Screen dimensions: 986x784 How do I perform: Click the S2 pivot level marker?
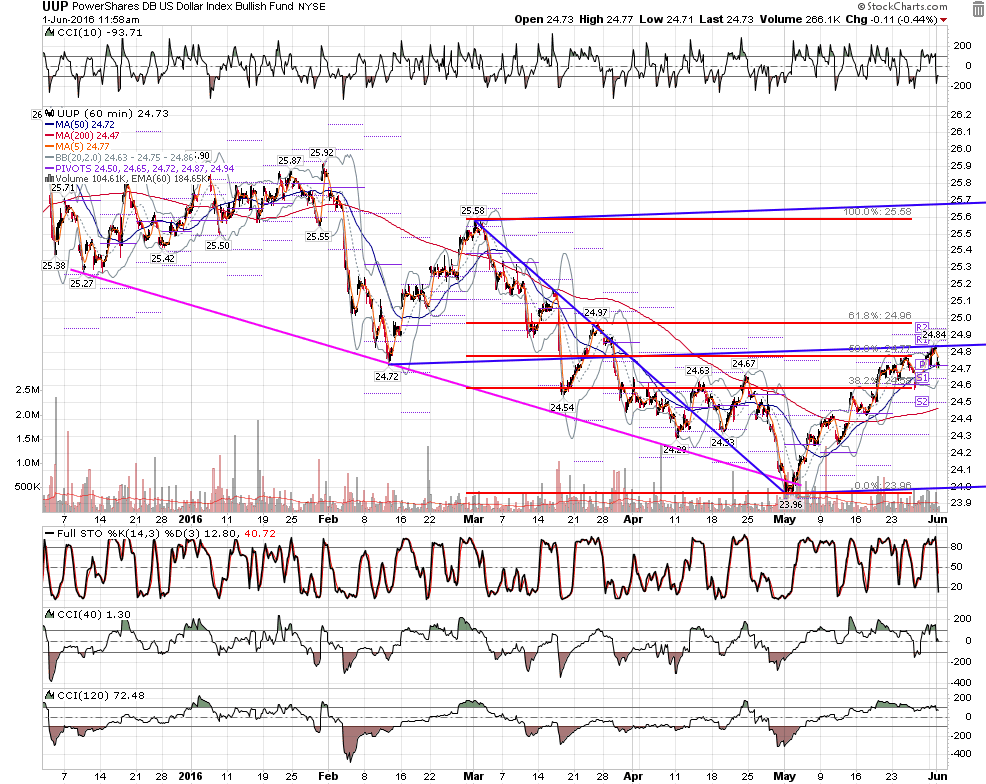[922, 402]
